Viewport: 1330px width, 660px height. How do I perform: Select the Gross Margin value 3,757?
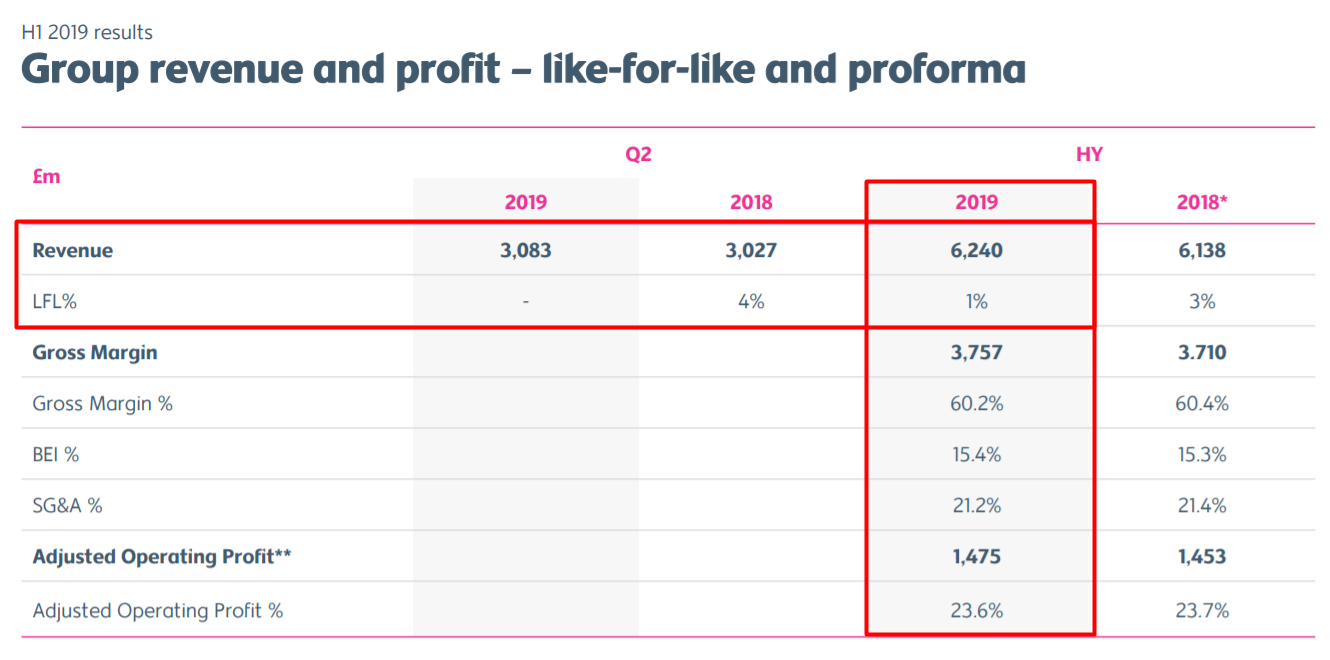click(977, 352)
